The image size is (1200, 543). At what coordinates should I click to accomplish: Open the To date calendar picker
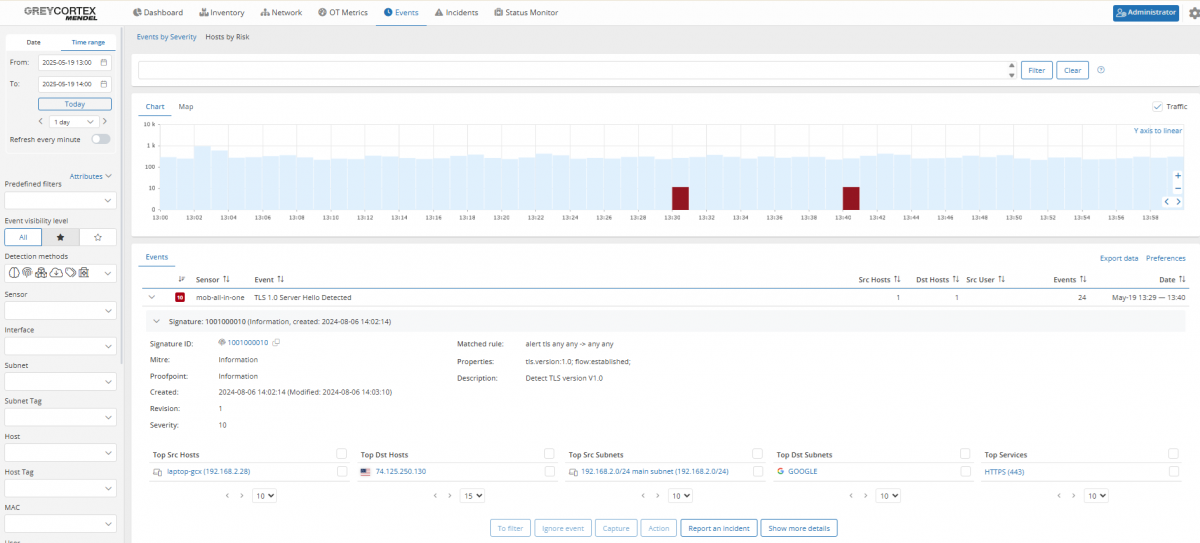click(x=104, y=84)
